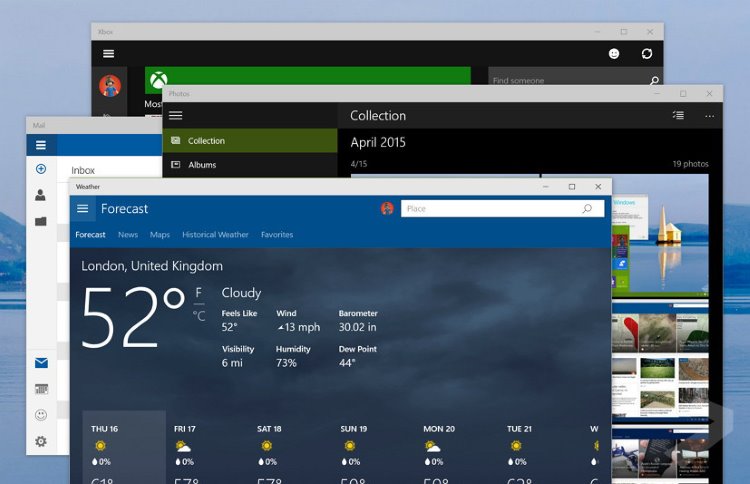
Task: Click the Weather Place search field
Action: 490,209
